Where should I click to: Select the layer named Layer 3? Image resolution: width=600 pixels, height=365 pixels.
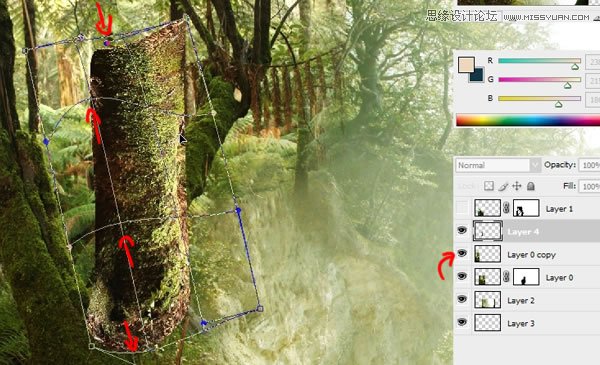click(x=520, y=324)
